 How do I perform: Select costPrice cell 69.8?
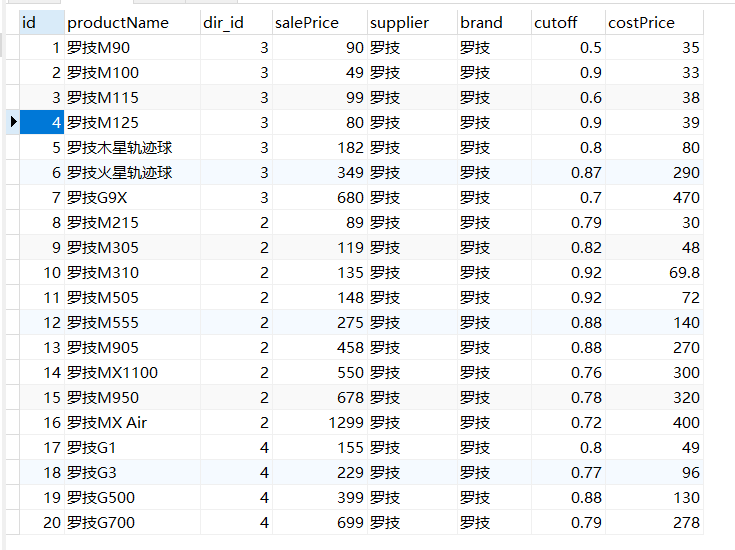pyautogui.click(x=654, y=272)
